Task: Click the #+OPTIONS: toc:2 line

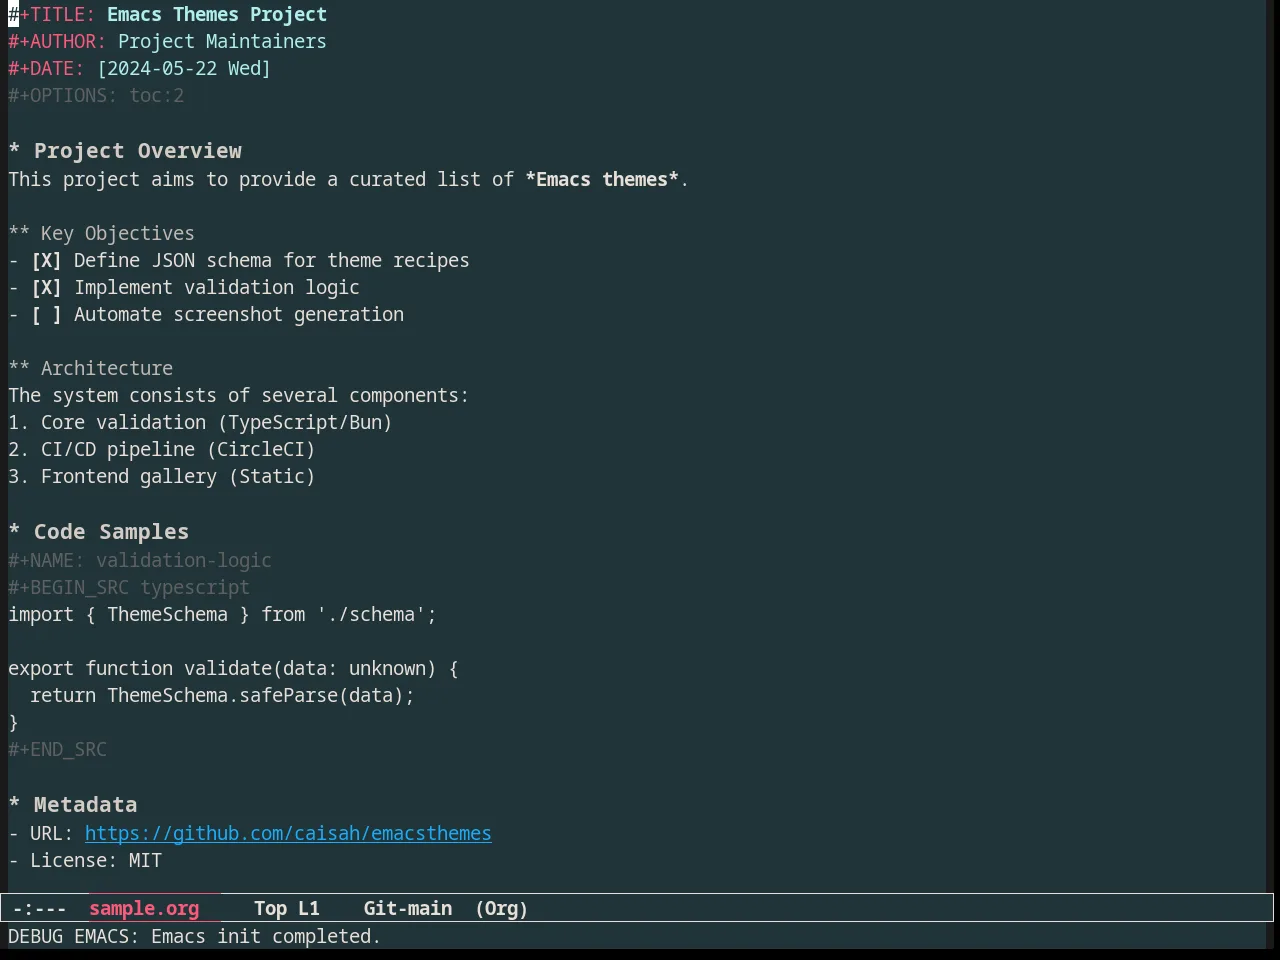Action: (96, 96)
